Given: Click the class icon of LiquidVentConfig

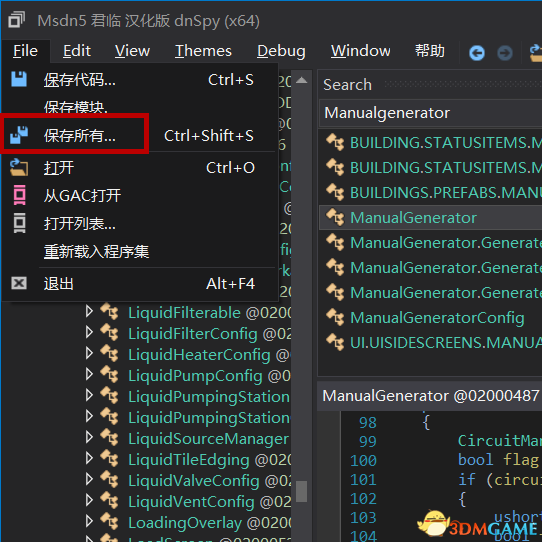Looking at the screenshot, I should coord(109,501).
